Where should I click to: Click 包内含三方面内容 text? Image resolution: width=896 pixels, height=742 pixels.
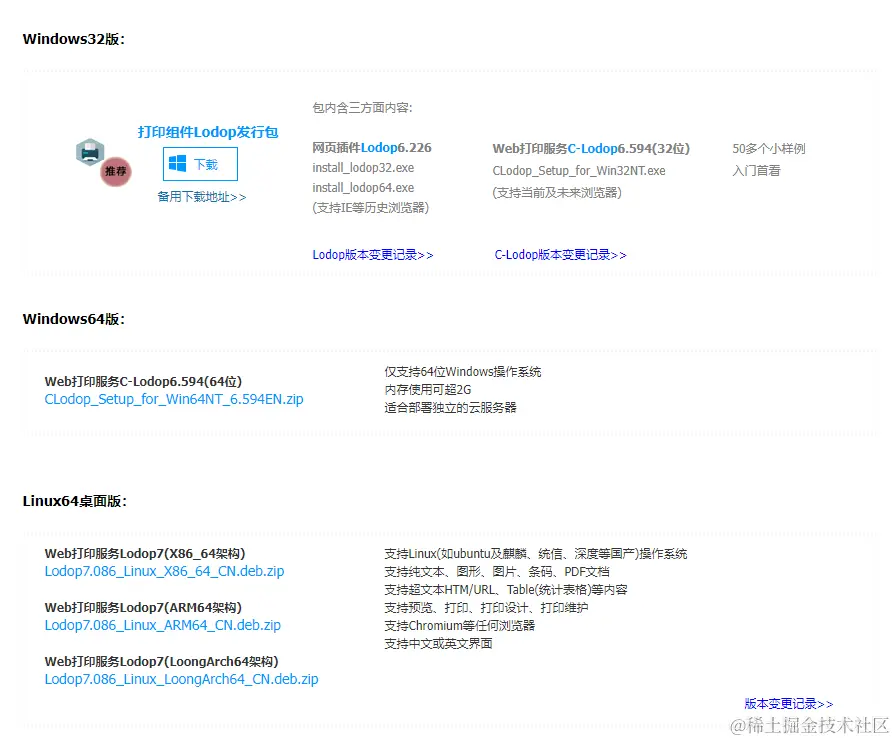(362, 108)
